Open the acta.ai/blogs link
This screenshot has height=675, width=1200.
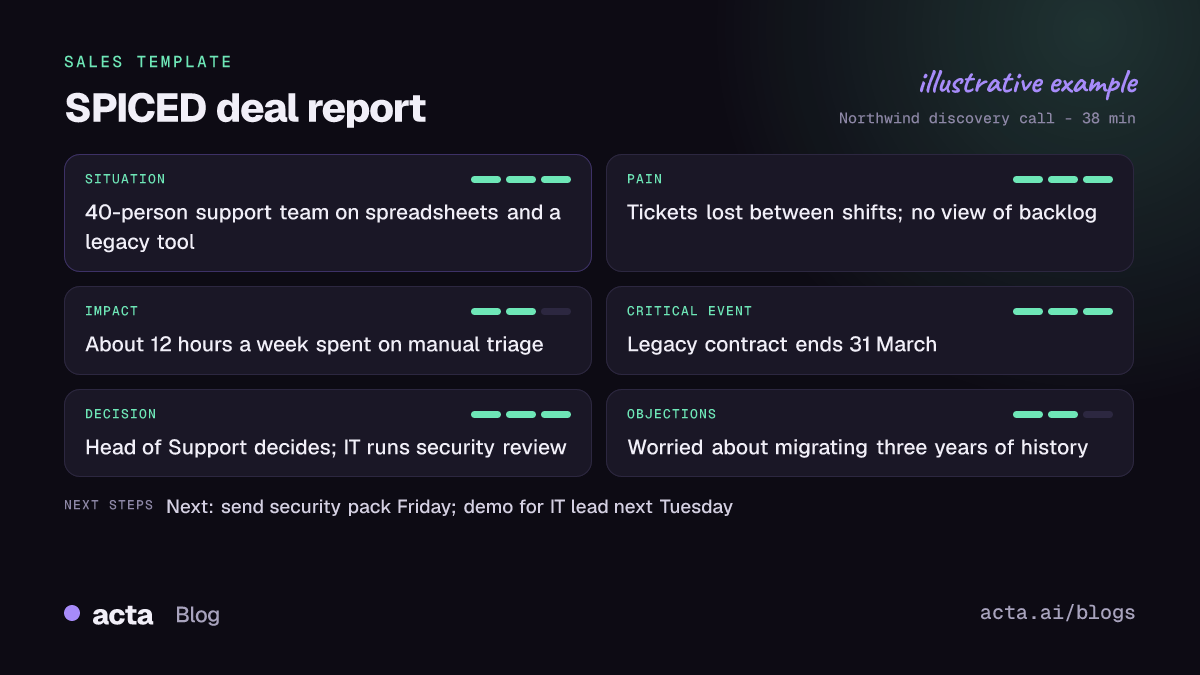tap(1058, 613)
